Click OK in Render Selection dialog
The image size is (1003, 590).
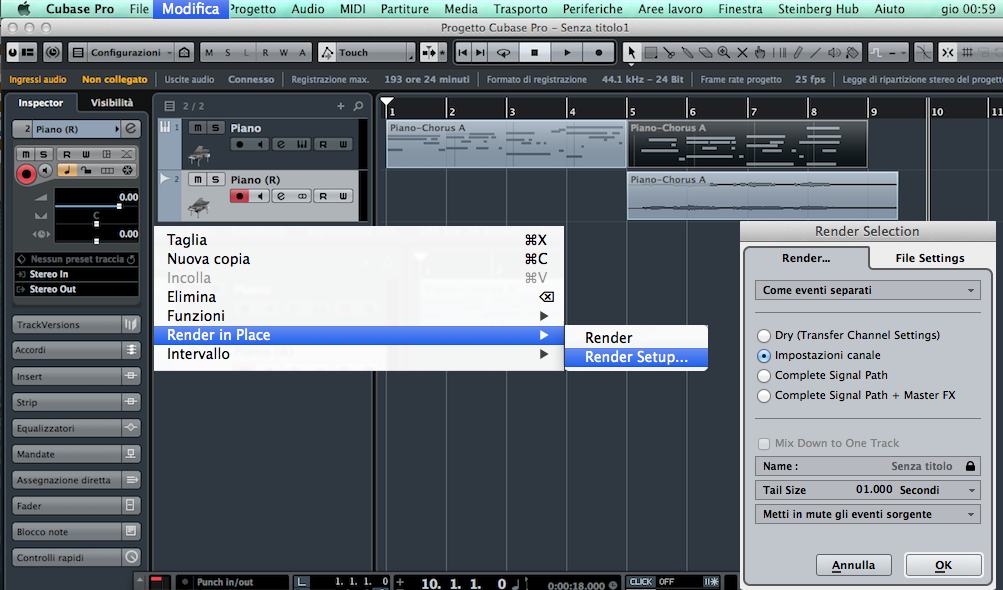[x=944, y=565]
